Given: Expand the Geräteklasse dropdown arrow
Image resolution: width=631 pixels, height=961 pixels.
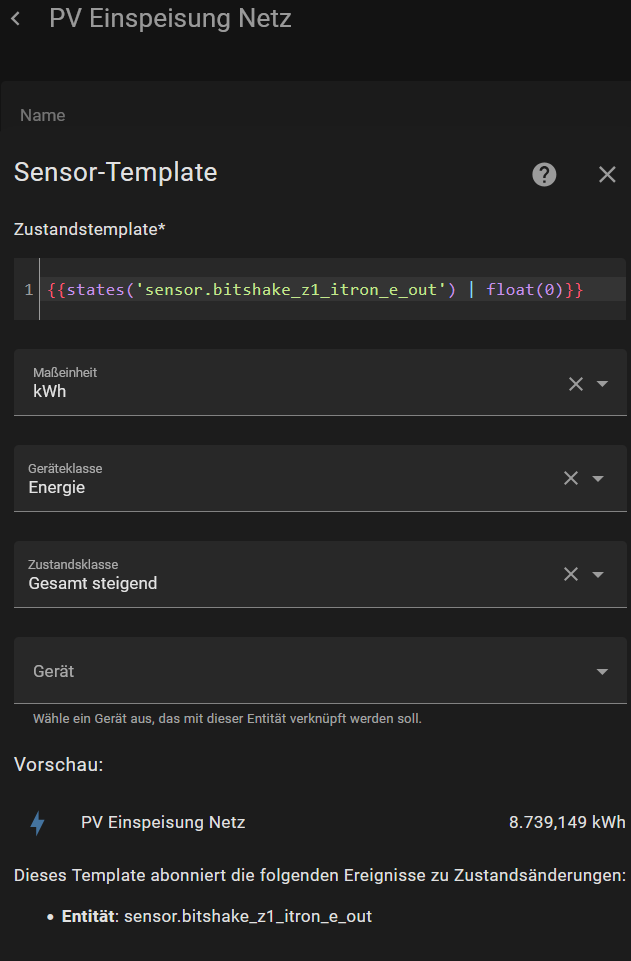Looking at the screenshot, I should (598, 478).
